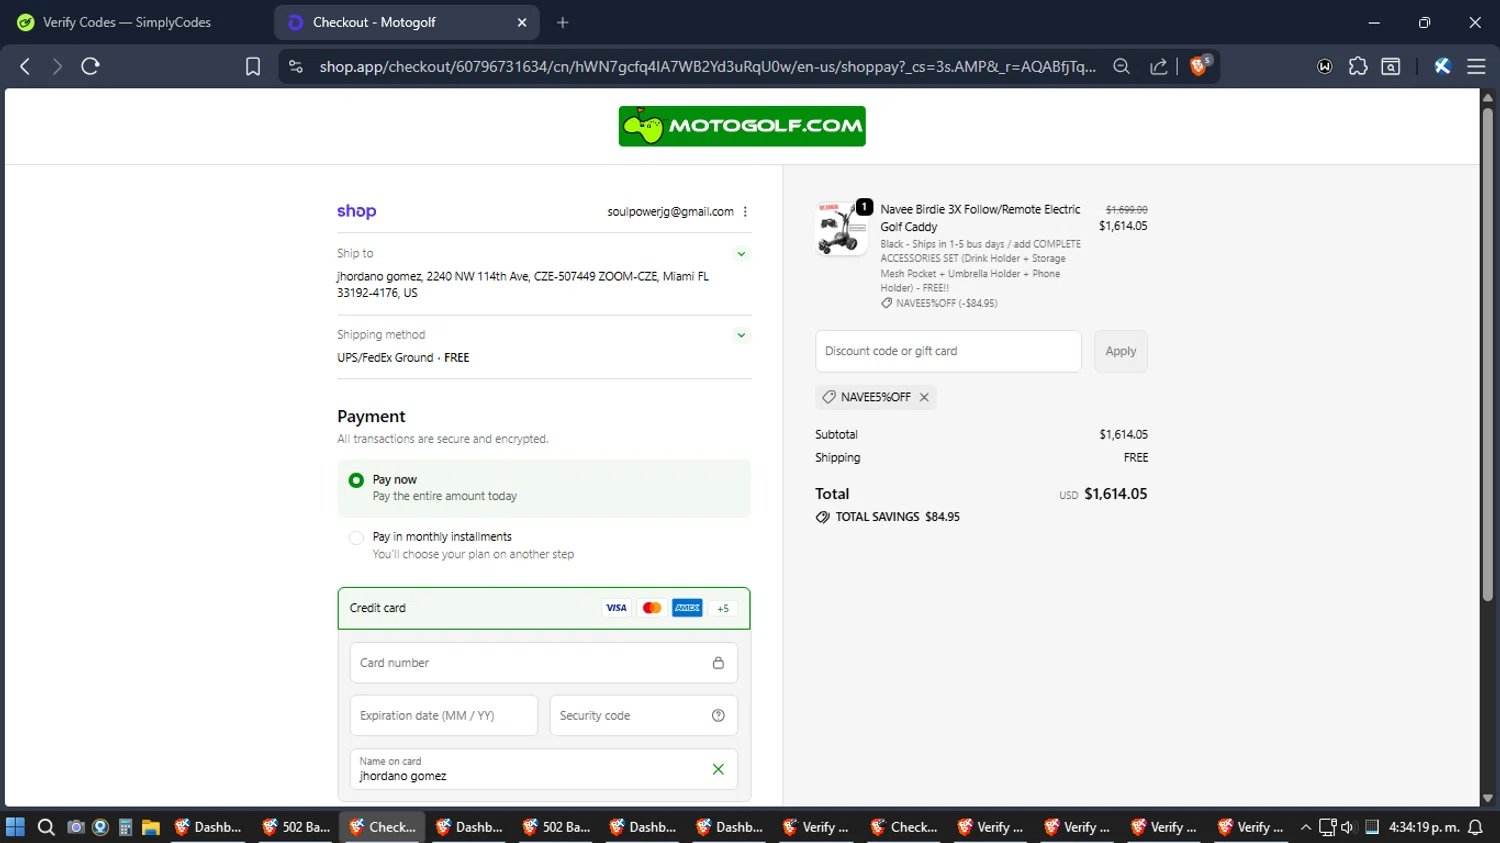1500x843 pixels.
Task: Choose the Credit card payment method
Action: [544, 608]
